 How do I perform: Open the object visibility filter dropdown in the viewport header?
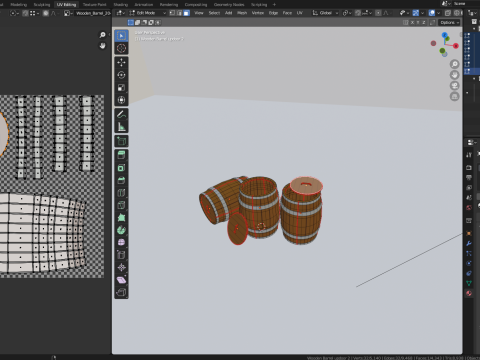404,13
